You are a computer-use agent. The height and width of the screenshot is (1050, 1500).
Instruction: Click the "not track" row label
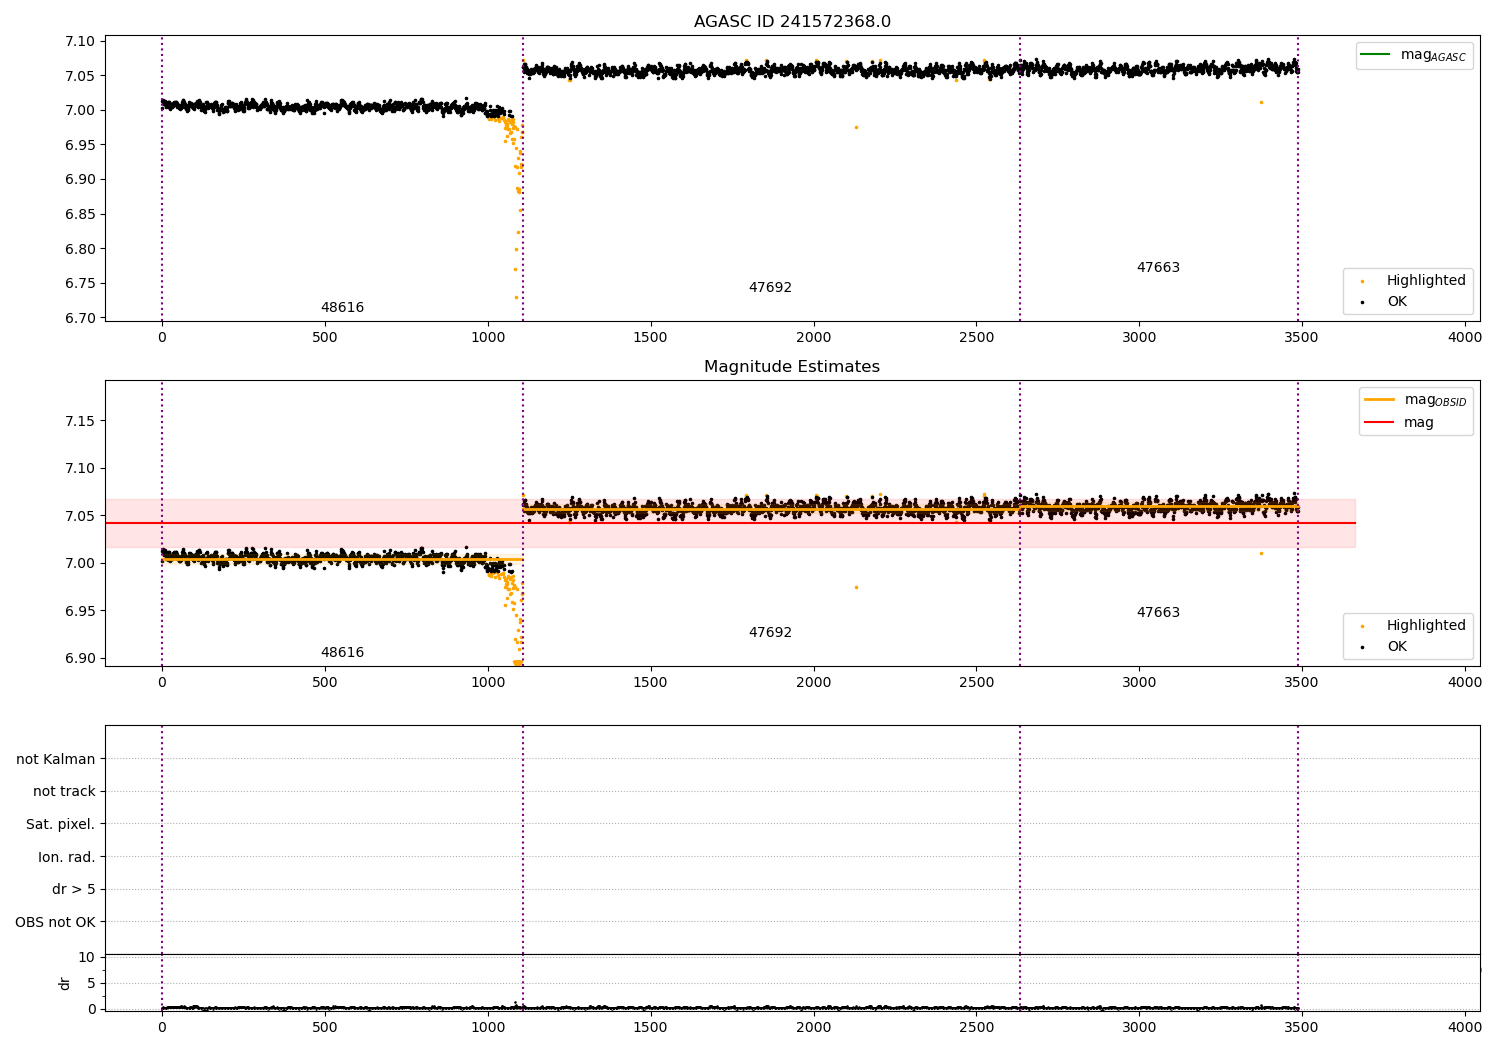click(x=64, y=791)
